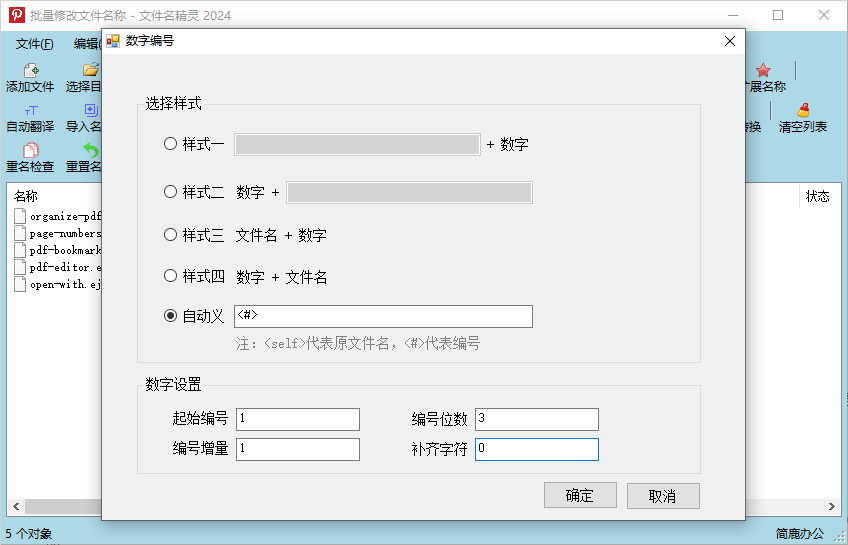Viewport: 848px width, 545px height.
Task: Click the horizontal scrollbar left arrow
Action: (x=16, y=507)
